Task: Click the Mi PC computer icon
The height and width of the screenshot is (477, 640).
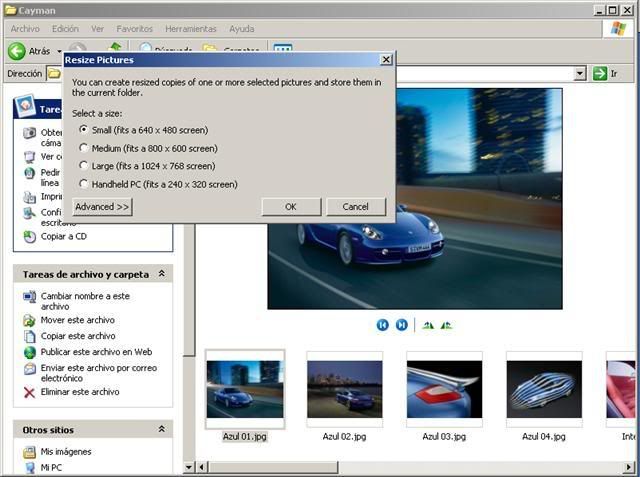Action: 29,468
